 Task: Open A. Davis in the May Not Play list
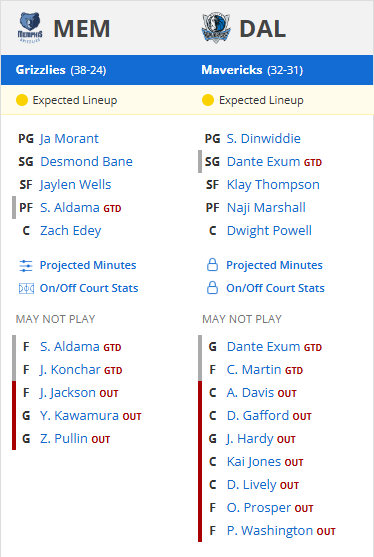pos(250,393)
